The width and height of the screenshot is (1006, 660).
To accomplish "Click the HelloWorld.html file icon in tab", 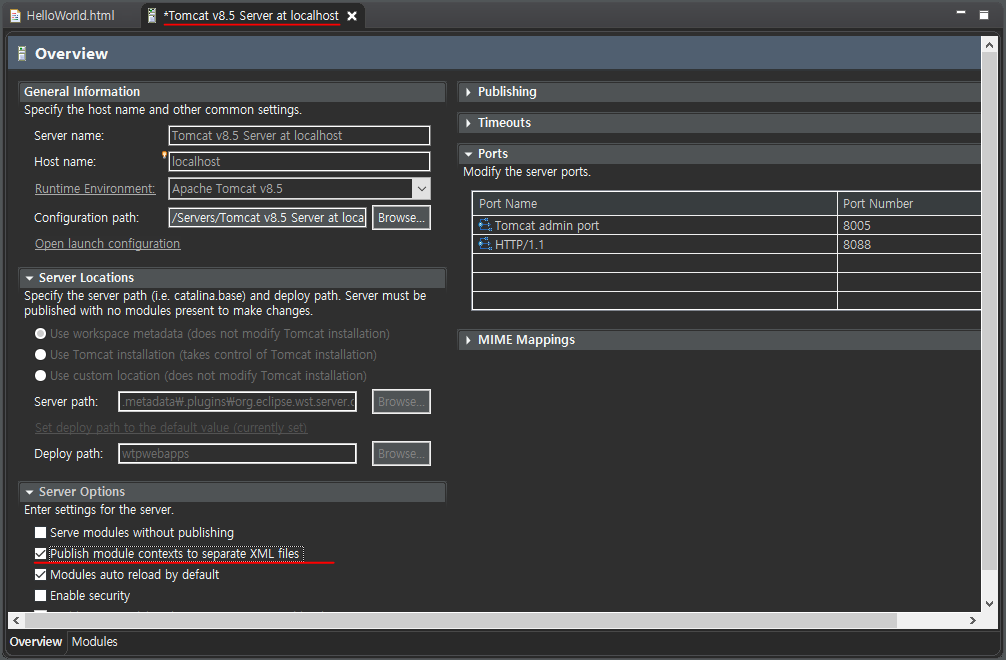I will (15, 16).
